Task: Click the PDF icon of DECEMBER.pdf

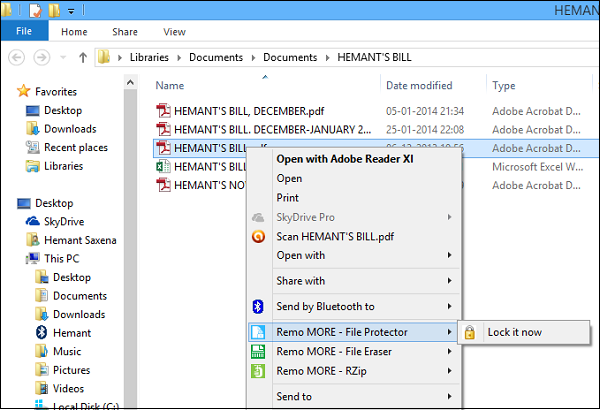Action: [x=163, y=111]
